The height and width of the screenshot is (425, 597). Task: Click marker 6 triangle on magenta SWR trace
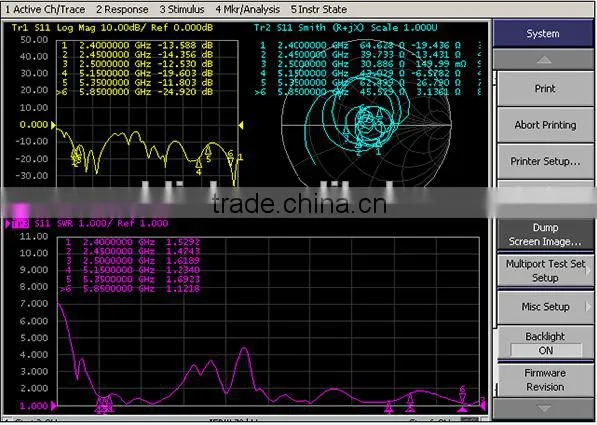[462, 398]
